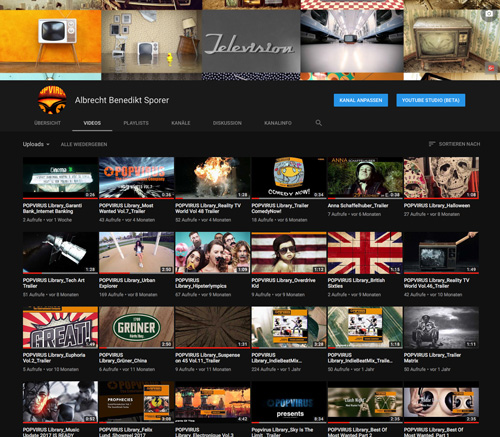Screen dimensions: 500x437
Task: Open the Grüner China video thumbnail
Action: click(136, 327)
